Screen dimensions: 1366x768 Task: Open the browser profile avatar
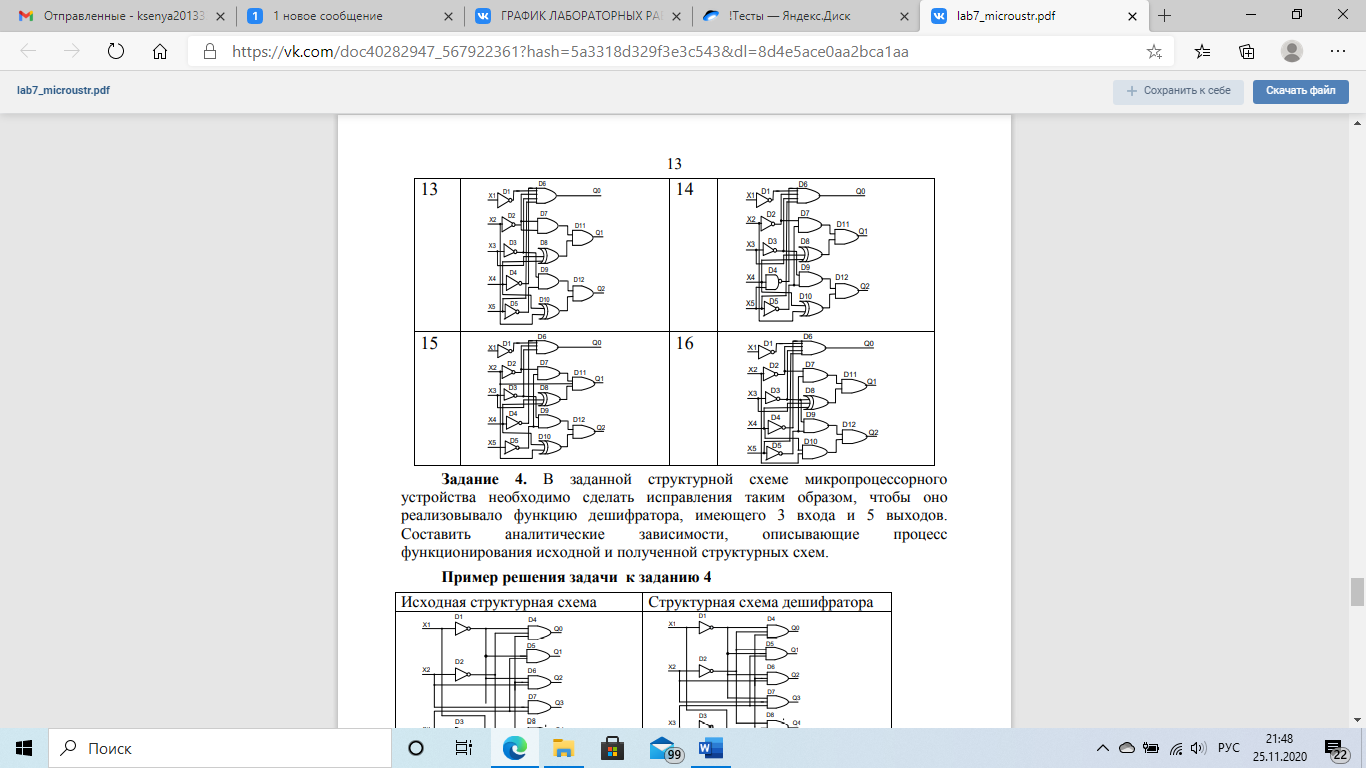[x=1292, y=52]
